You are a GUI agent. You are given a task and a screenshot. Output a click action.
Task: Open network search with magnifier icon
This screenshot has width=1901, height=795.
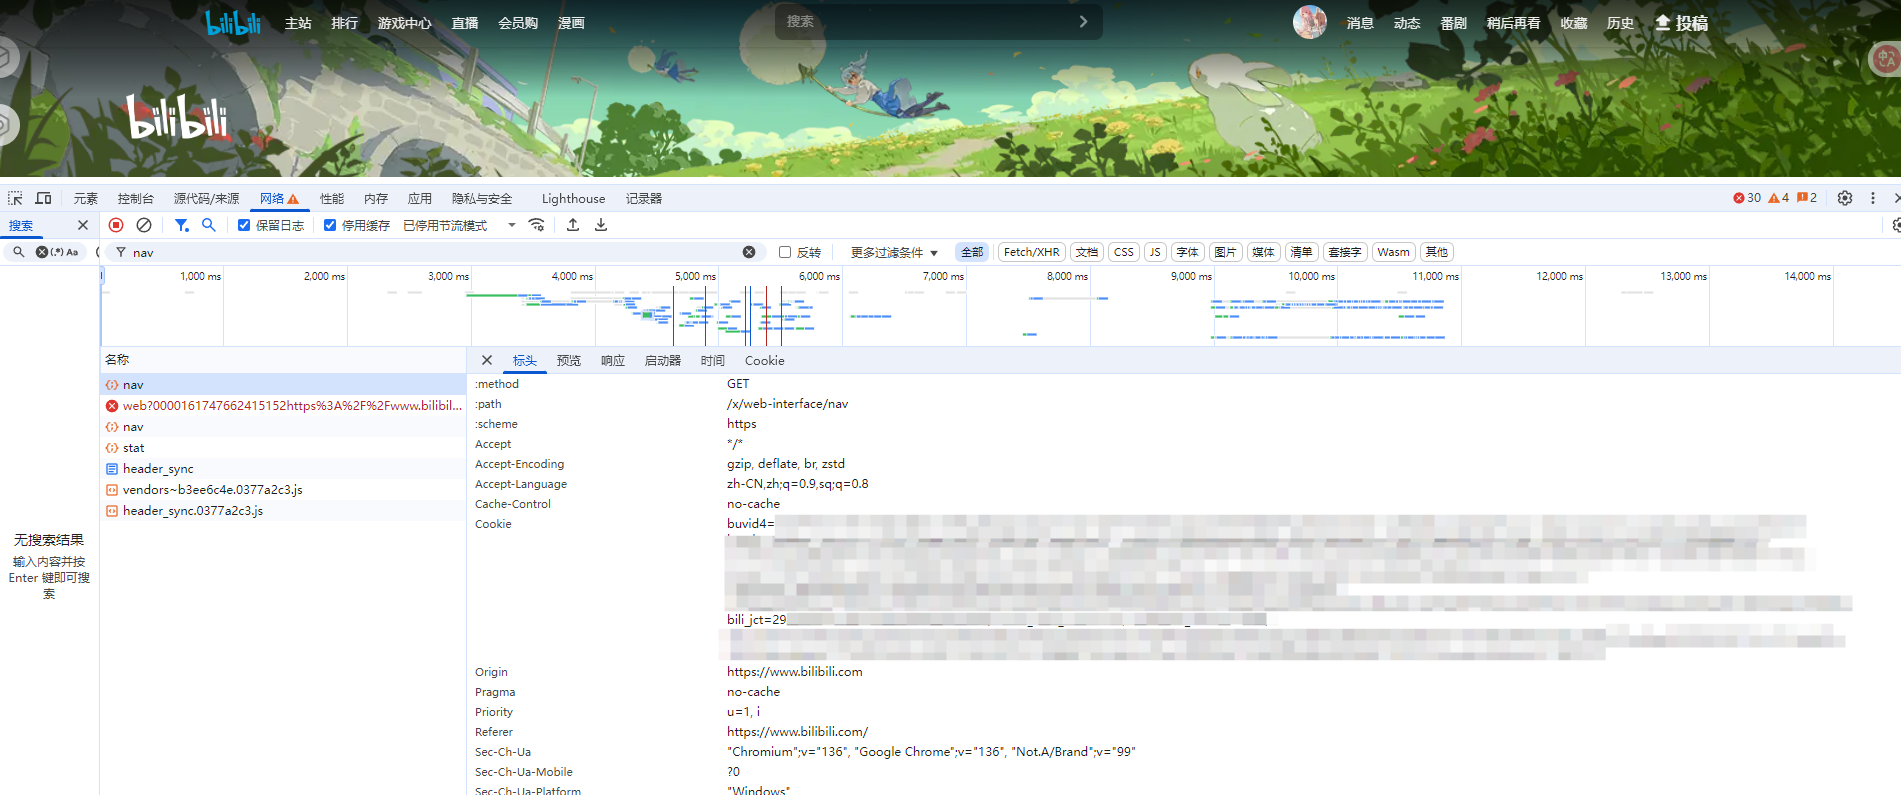[x=208, y=225]
